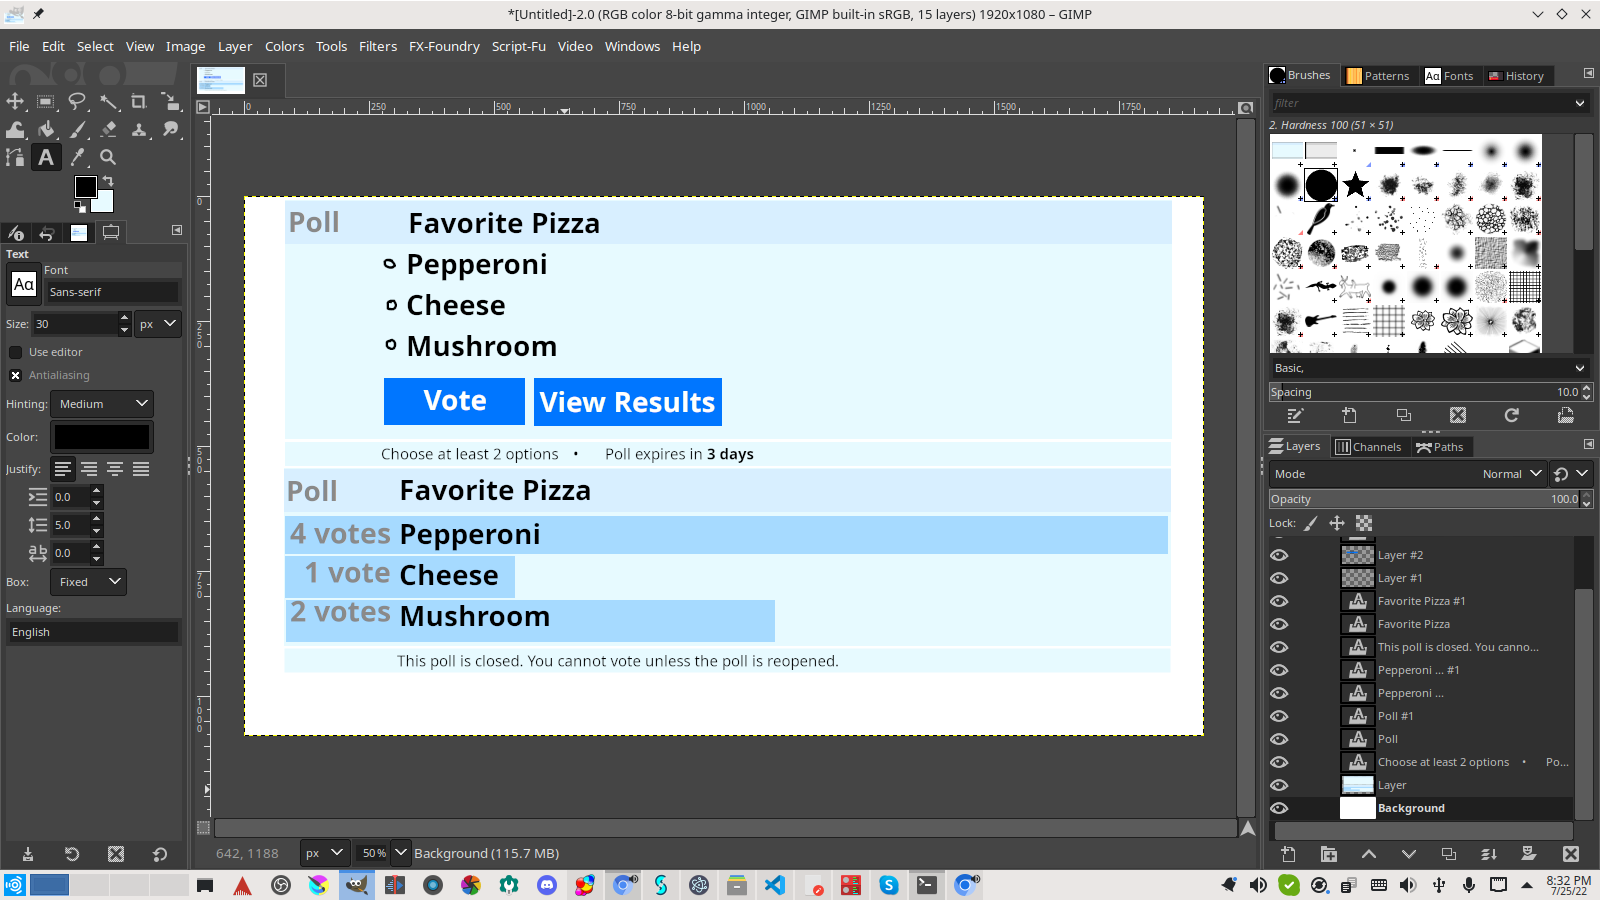Image resolution: width=1600 pixels, height=900 pixels.
Task: Click the black text Color swatch
Action: point(102,437)
